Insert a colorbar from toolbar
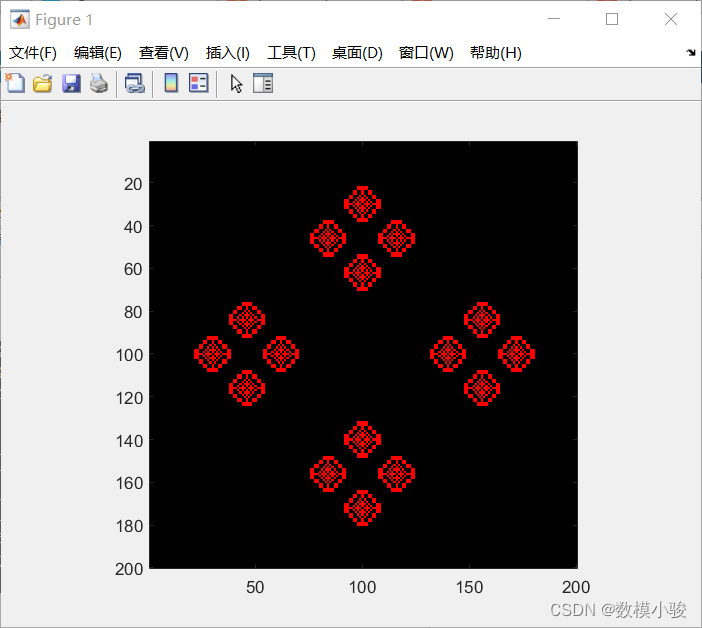The height and width of the screenshot is (628, 702). (x=171, y=83)
